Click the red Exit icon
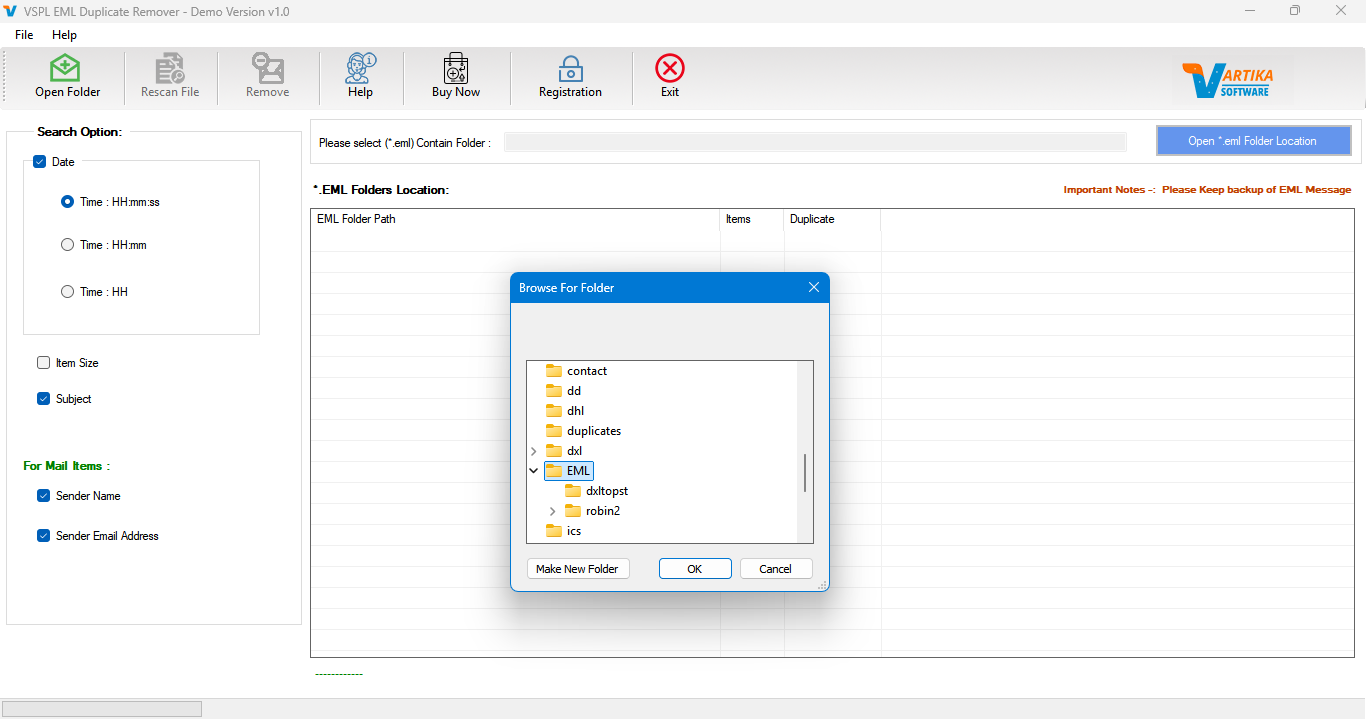 670,68
